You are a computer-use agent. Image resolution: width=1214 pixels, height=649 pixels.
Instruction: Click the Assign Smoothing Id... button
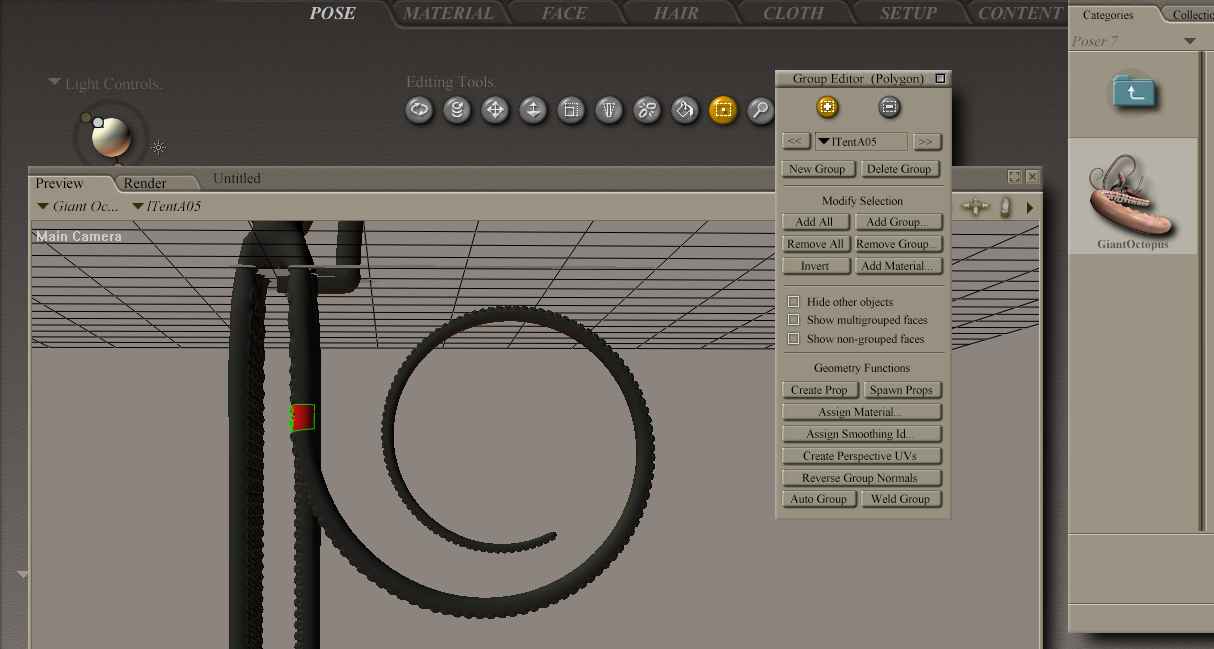(861, 434)
